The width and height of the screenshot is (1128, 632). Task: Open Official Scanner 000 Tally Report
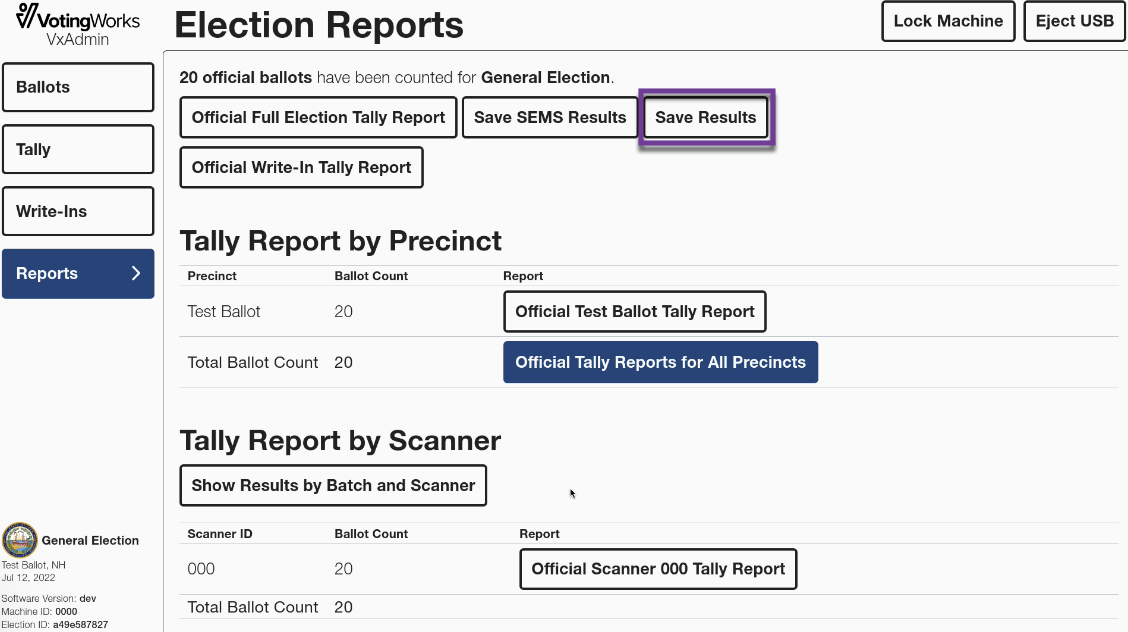coord(658,569)
